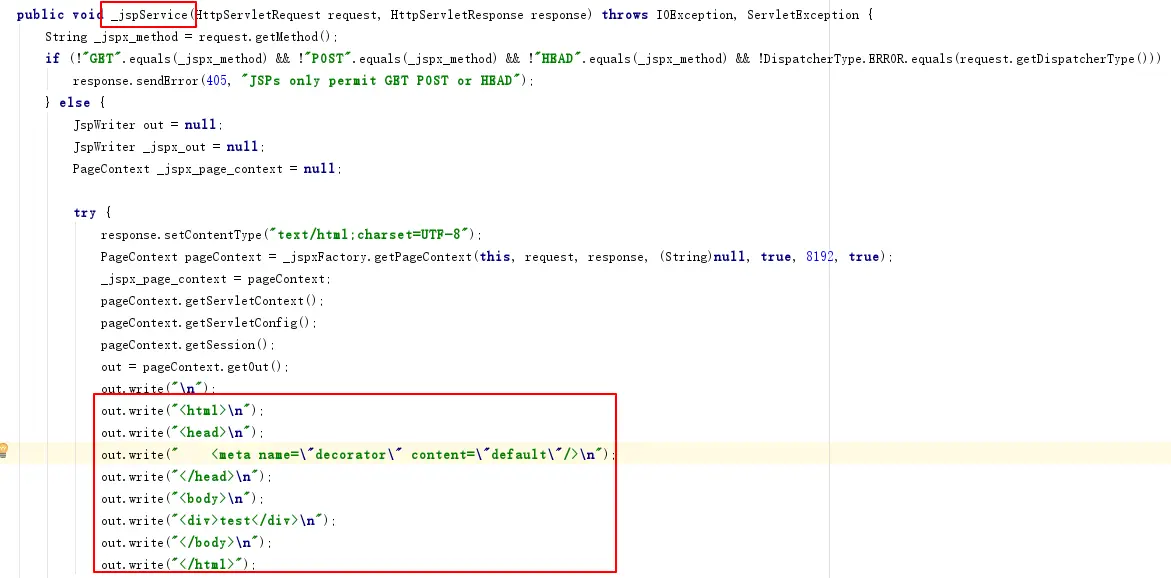
Task: Click the out.write("<html>\n") line
Action: pos(183,411)
